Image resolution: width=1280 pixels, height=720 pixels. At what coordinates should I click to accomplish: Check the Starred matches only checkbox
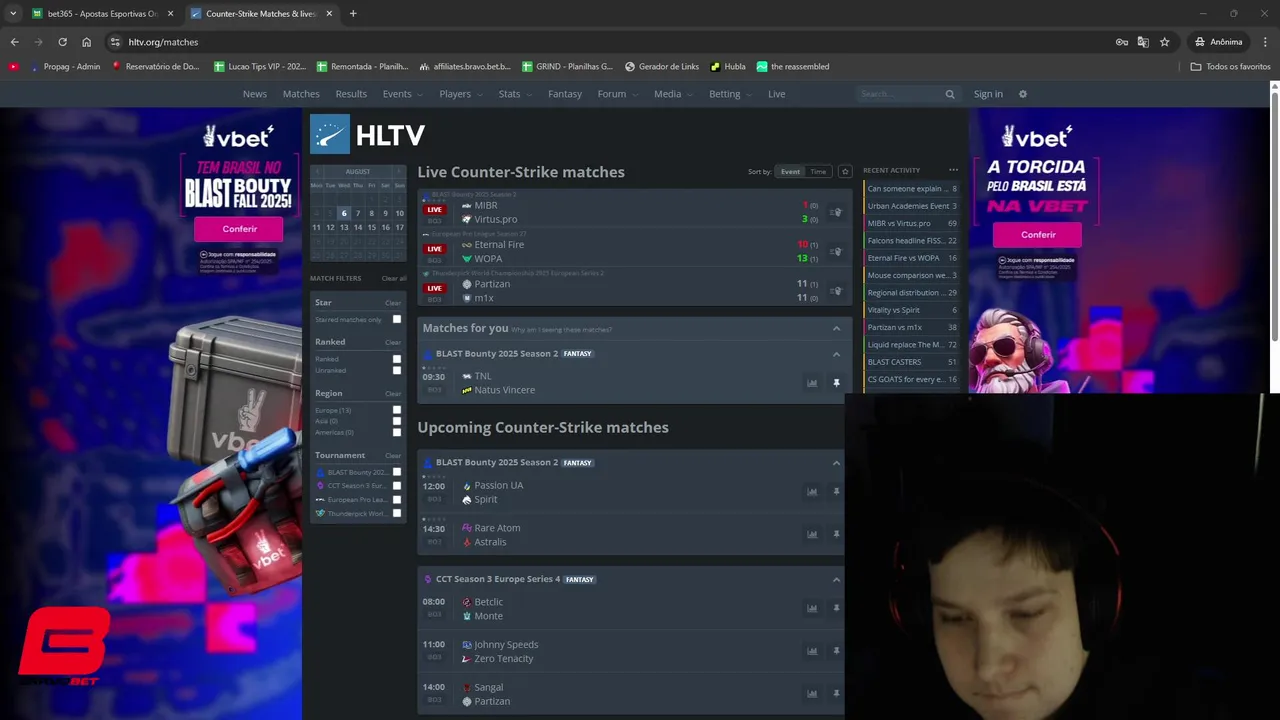[x=397, y=319]
